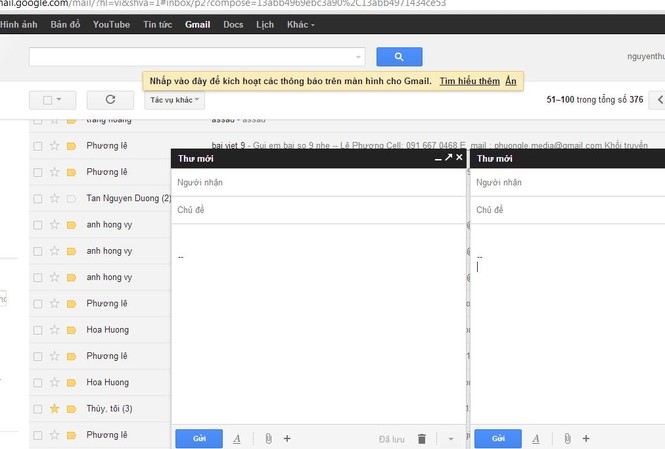Go to previous page with the arrow button

(x=659, y=100)
